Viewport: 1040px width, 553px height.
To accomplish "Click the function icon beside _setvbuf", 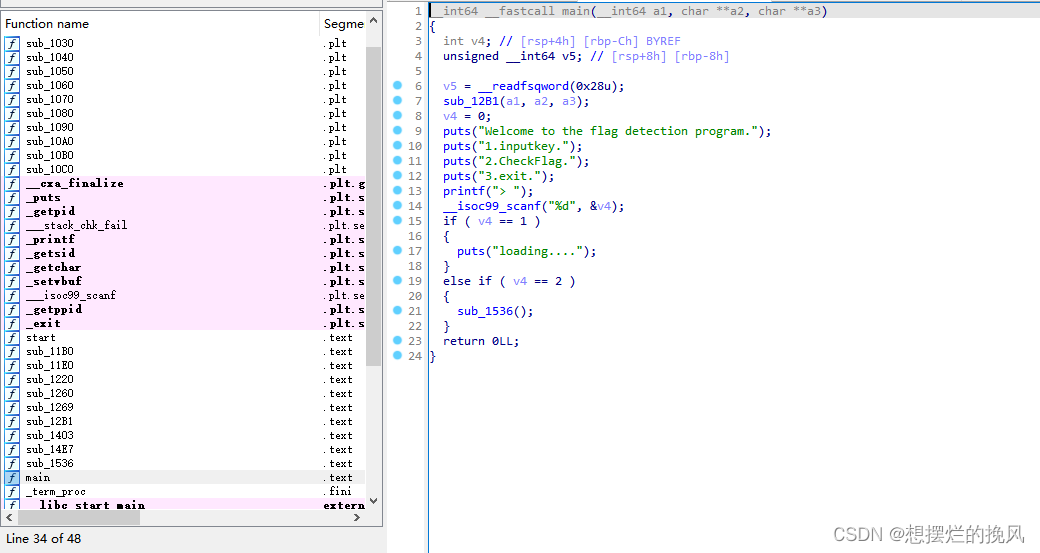I will (12, 281).
